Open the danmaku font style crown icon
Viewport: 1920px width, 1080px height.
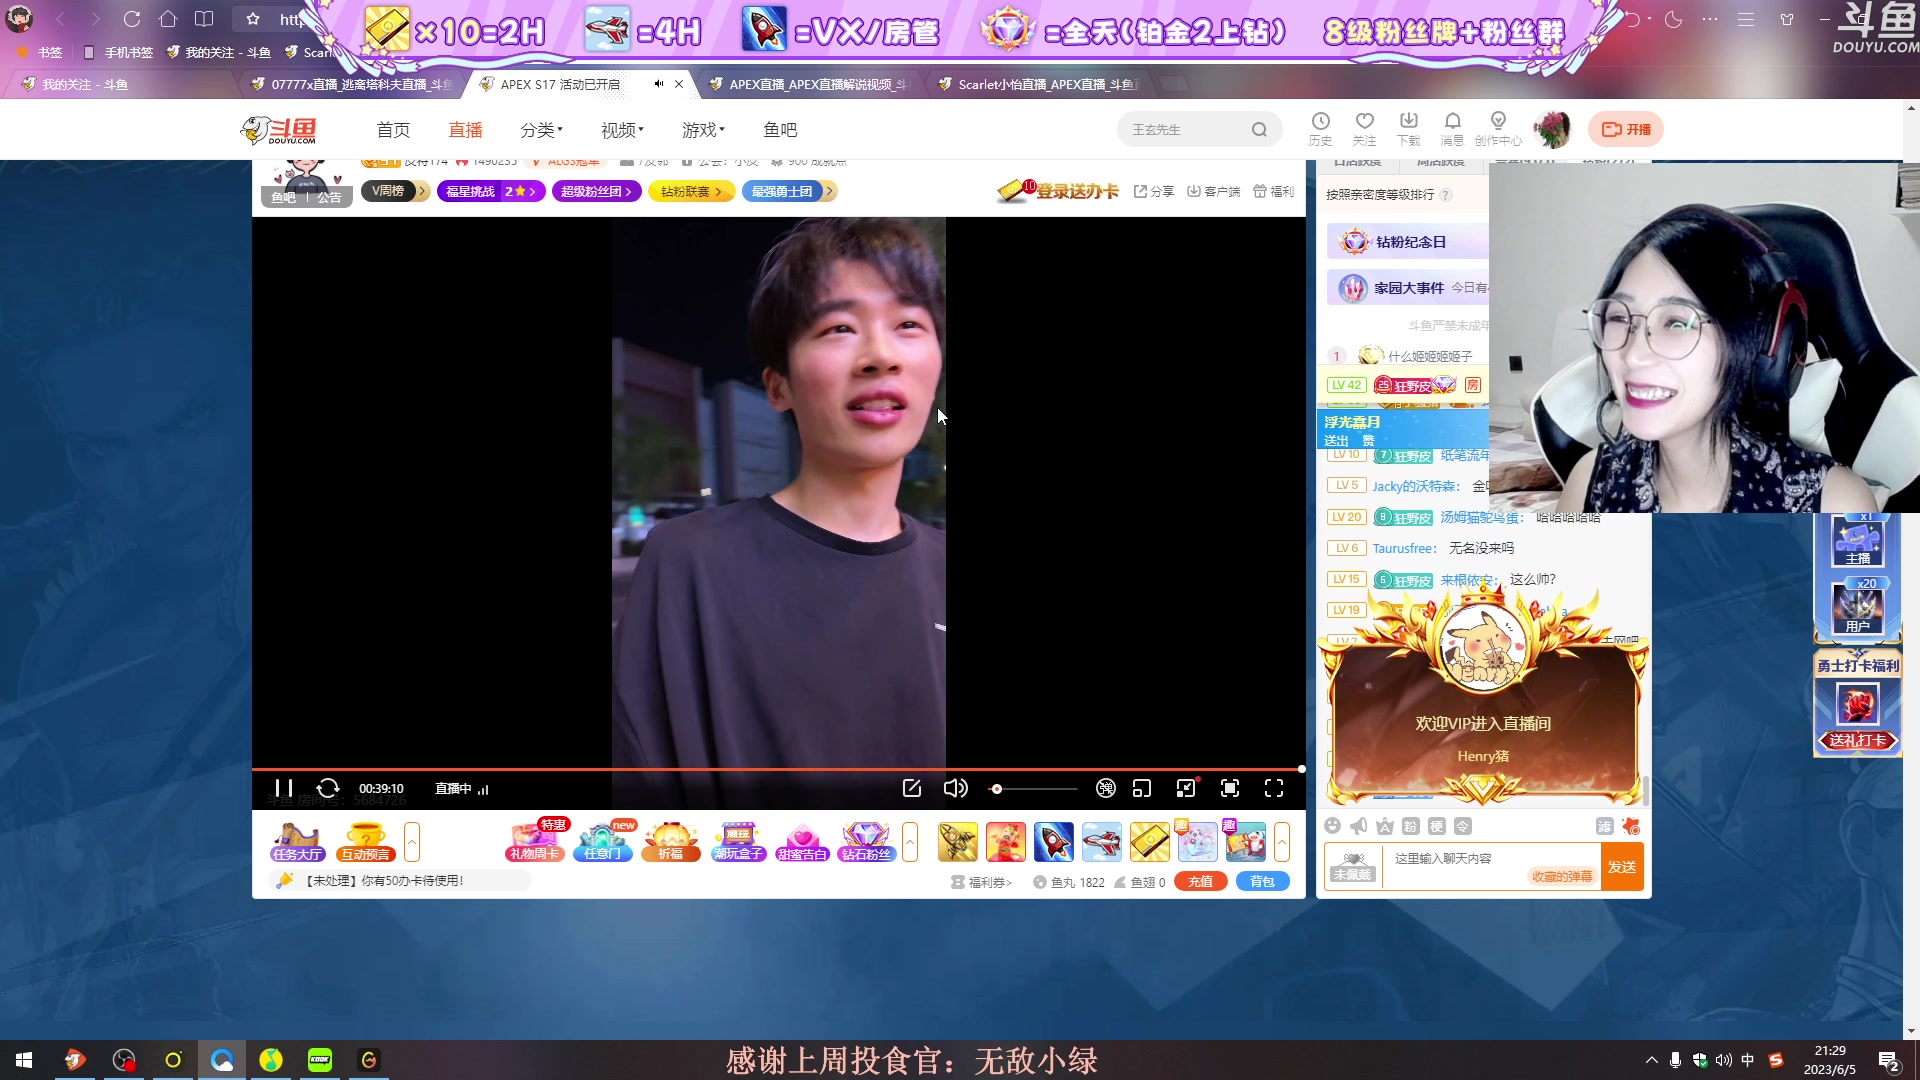point(1384,826)
